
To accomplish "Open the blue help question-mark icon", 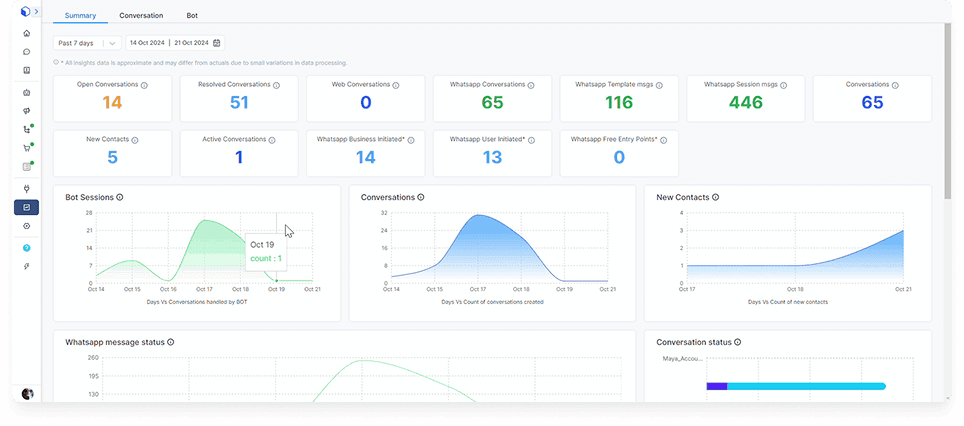I will (27, 247).
